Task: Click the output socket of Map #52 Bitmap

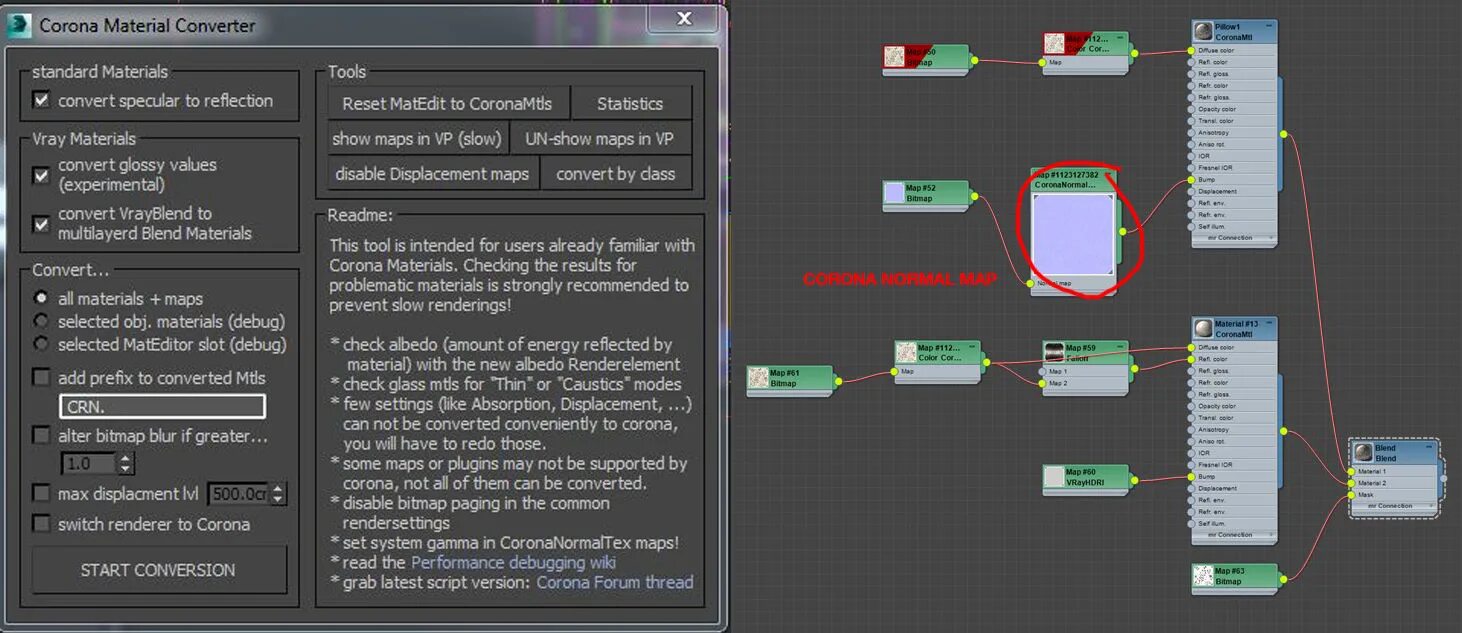Action: pos(974,197)
